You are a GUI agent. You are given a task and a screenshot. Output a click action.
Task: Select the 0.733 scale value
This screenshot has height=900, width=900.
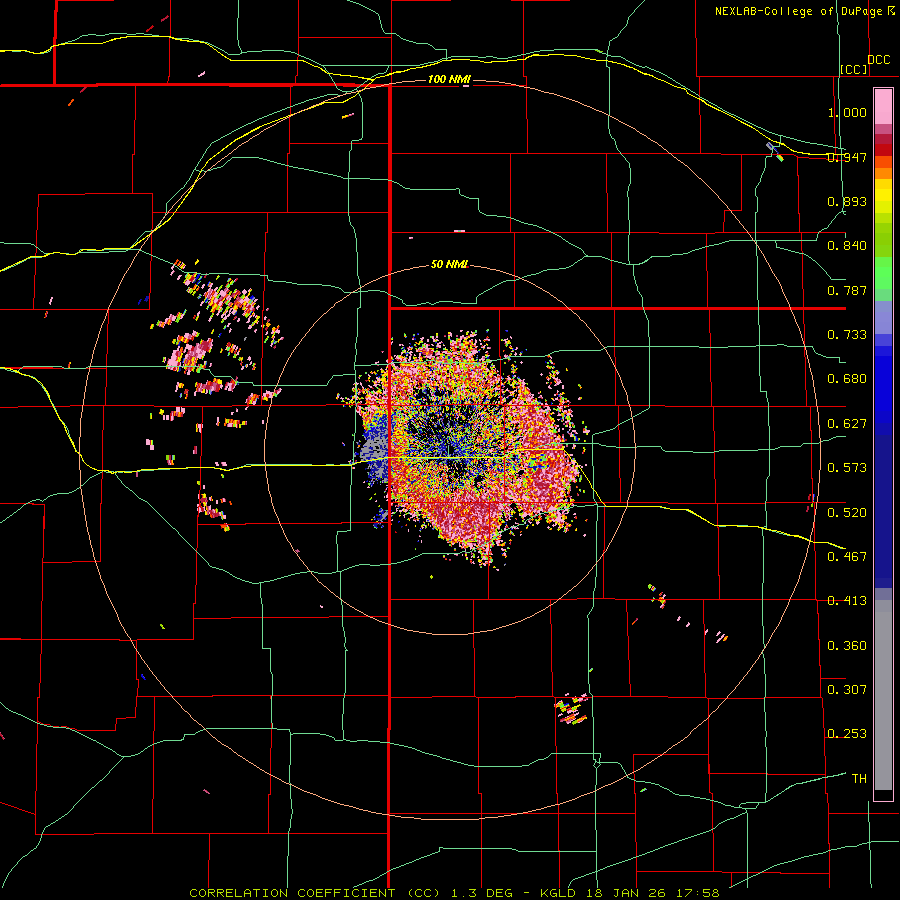(x=847, y=335)
